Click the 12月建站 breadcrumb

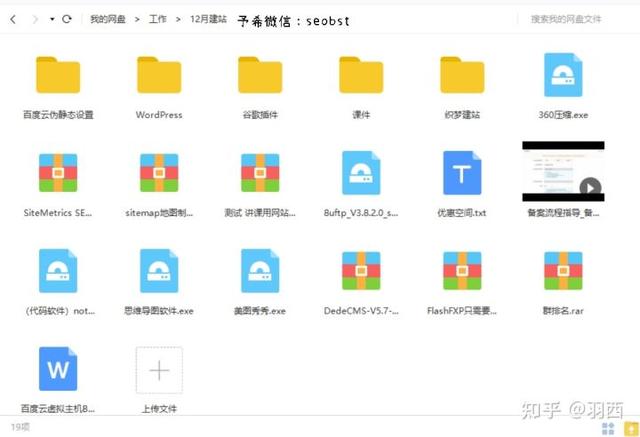(x=209, y=19)
